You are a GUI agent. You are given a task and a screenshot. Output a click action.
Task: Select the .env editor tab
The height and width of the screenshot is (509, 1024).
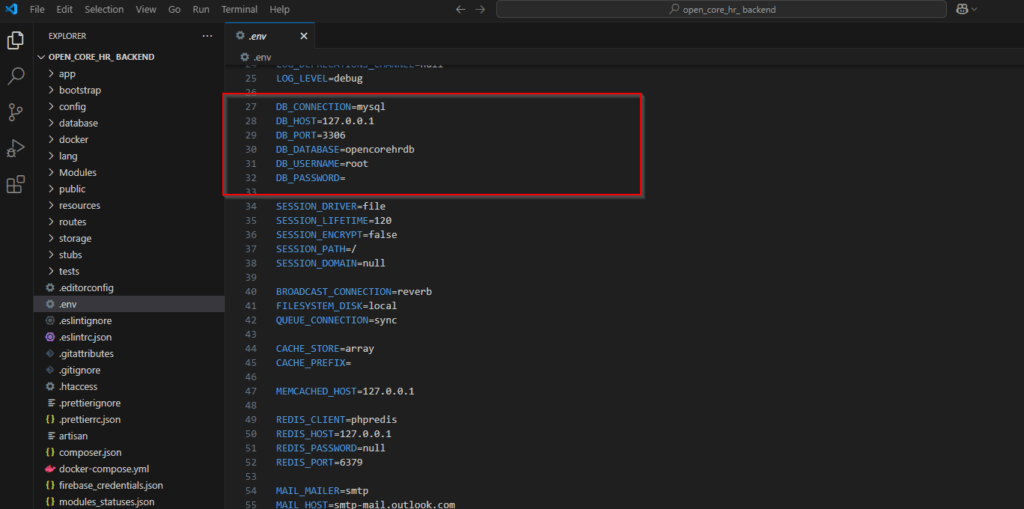tap(270, 36)
